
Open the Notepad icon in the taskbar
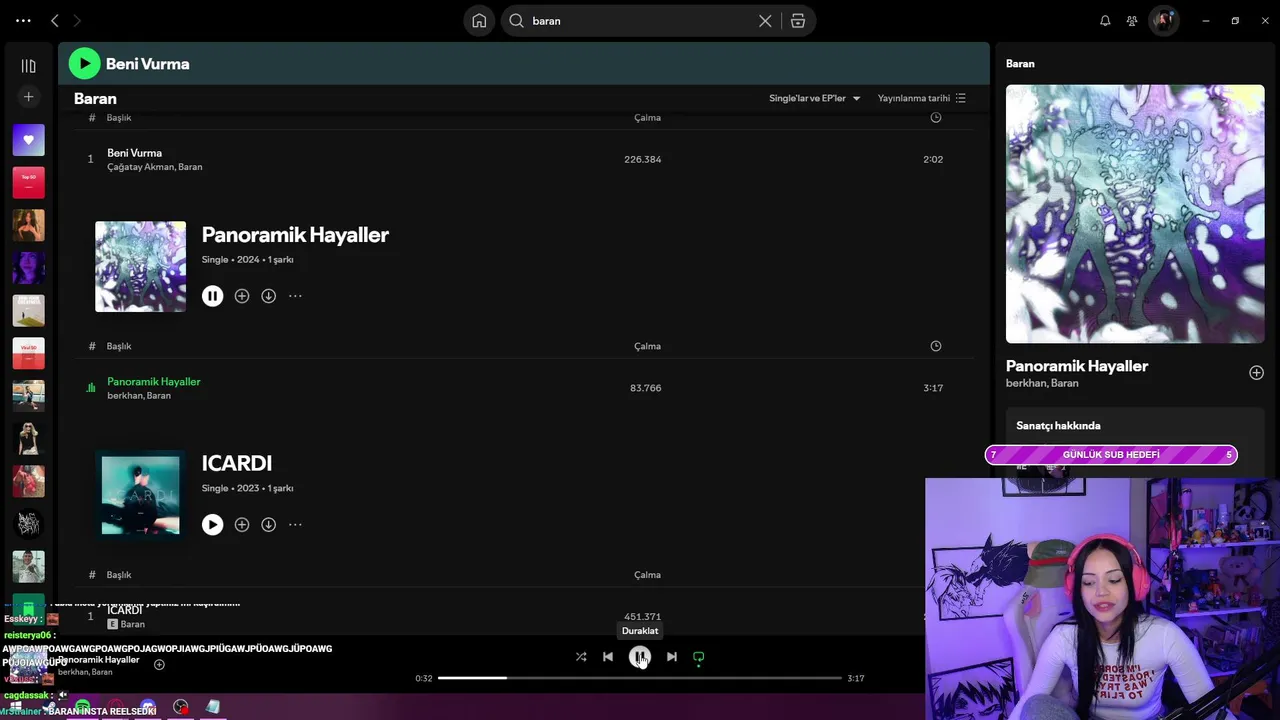(x=213, y=707)
